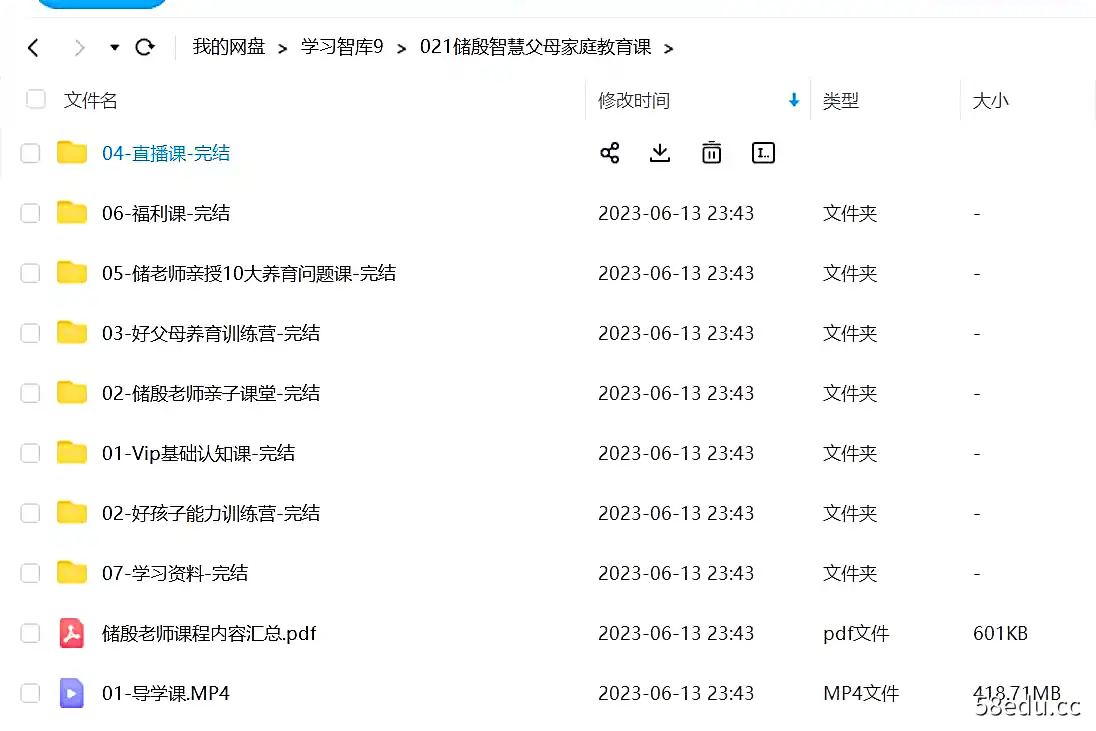Click the PDF icon of 储殷老师课程内容汇总.pdf

click(x=71, y=633)
